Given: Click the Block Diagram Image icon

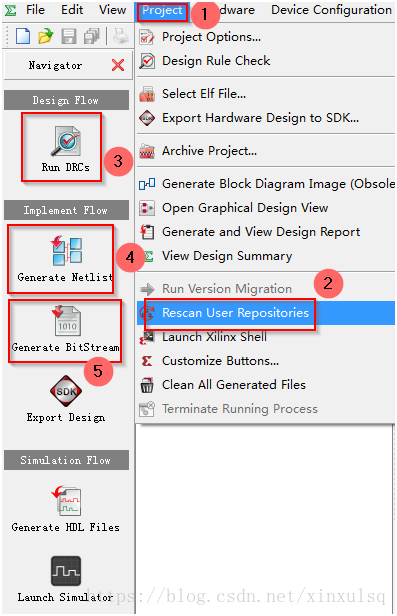Looking at the screenshot, I should (x=147, y=184).
